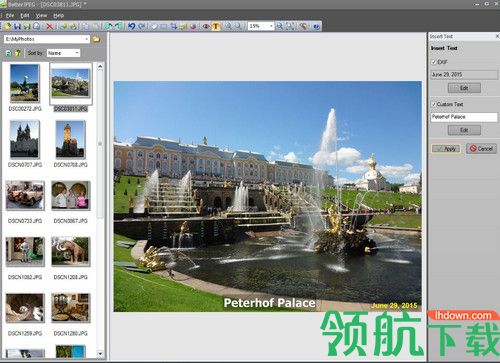The image size is (500, 363).
Task: Click the Open file toolbar icon
Action: [8, 26]
